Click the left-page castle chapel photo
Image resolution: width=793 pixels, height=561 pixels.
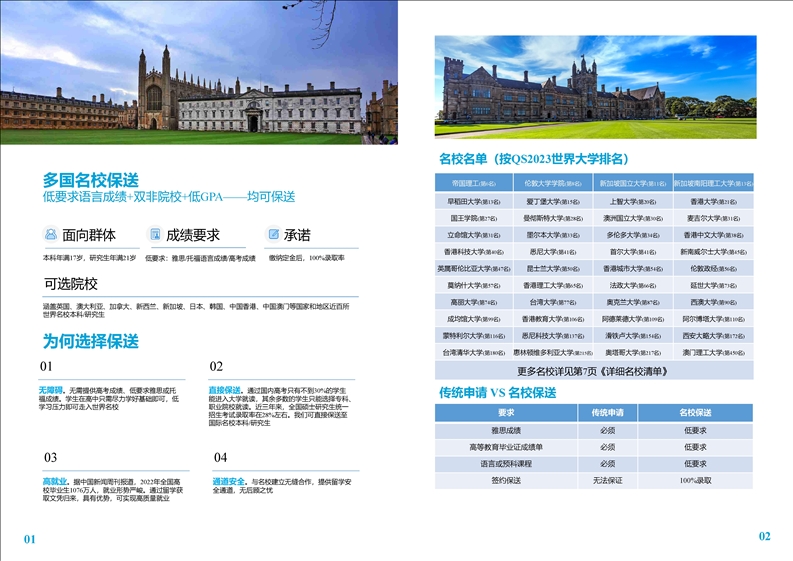click(x=198, y=73)
